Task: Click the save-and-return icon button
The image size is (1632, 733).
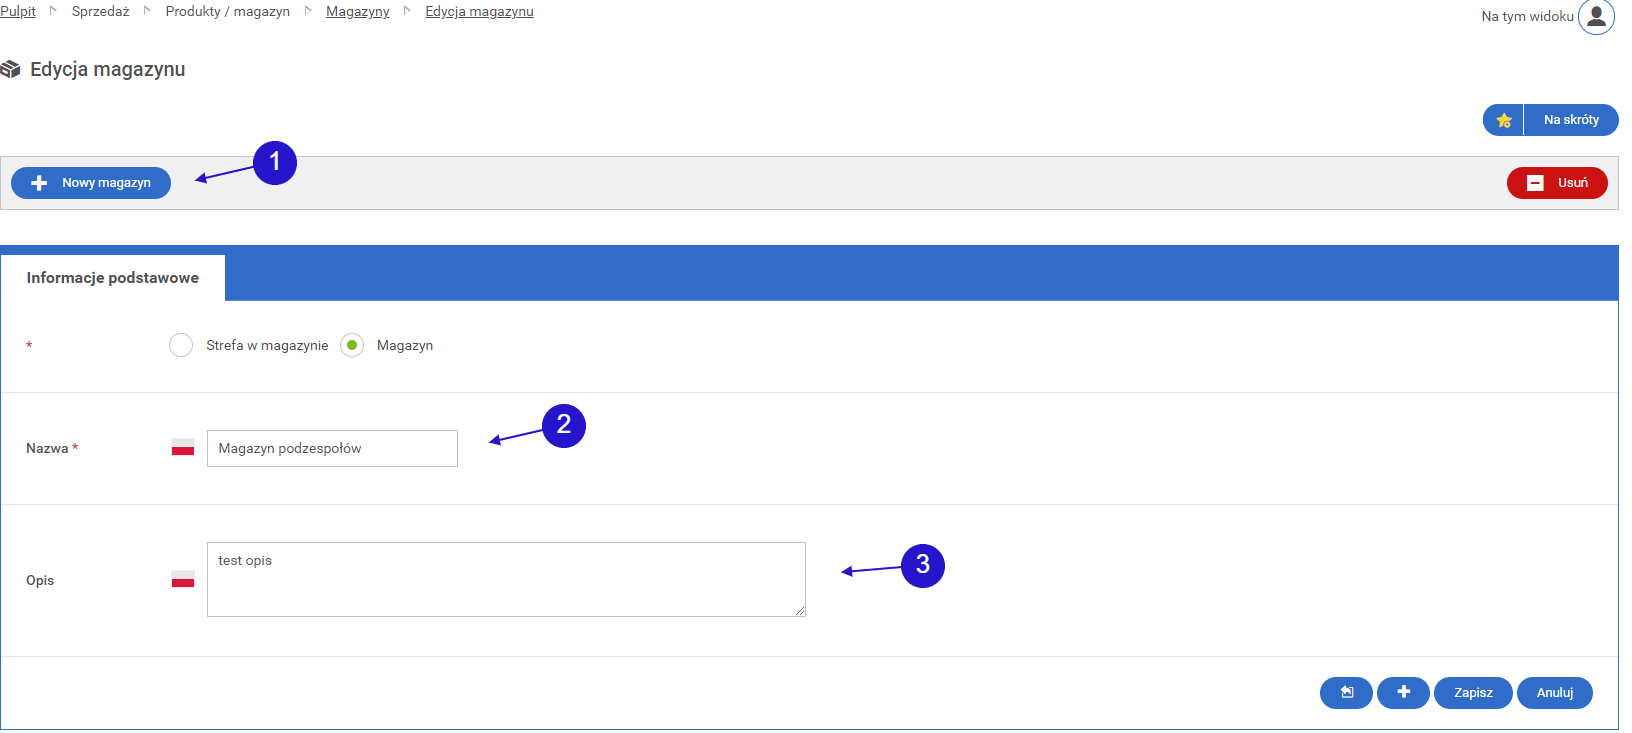Action: (1346, 692)
